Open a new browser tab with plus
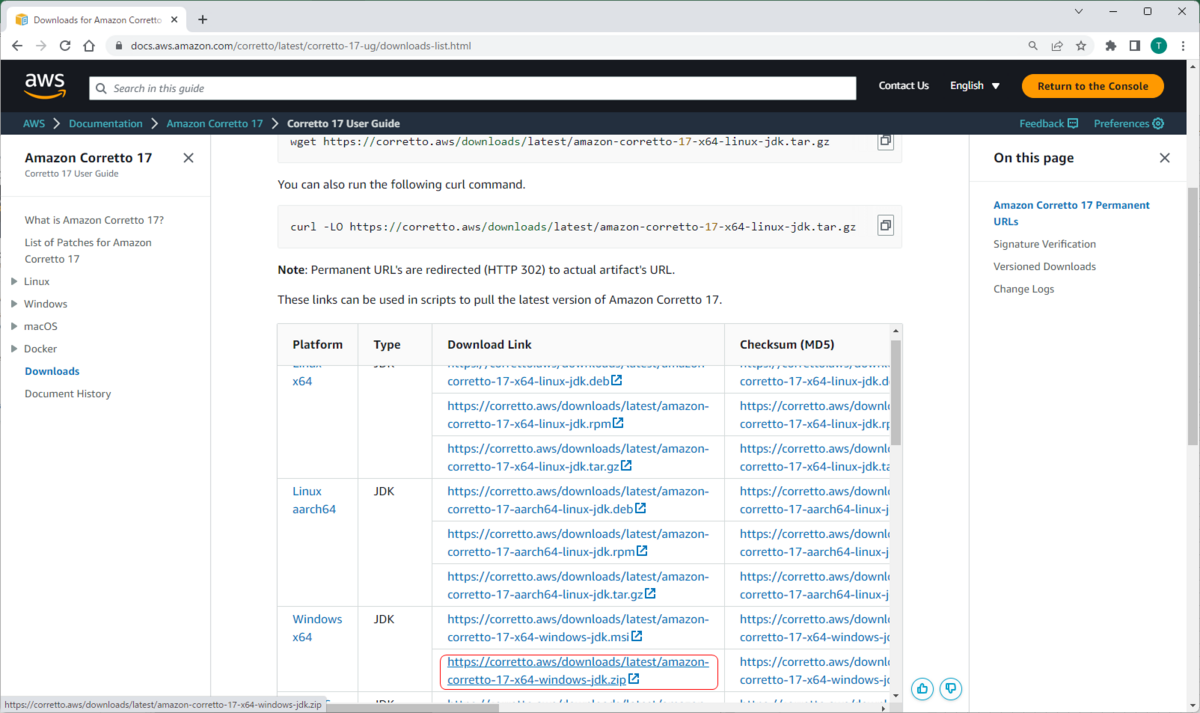This screenshot has width=1200, height=713. point(202,19)
